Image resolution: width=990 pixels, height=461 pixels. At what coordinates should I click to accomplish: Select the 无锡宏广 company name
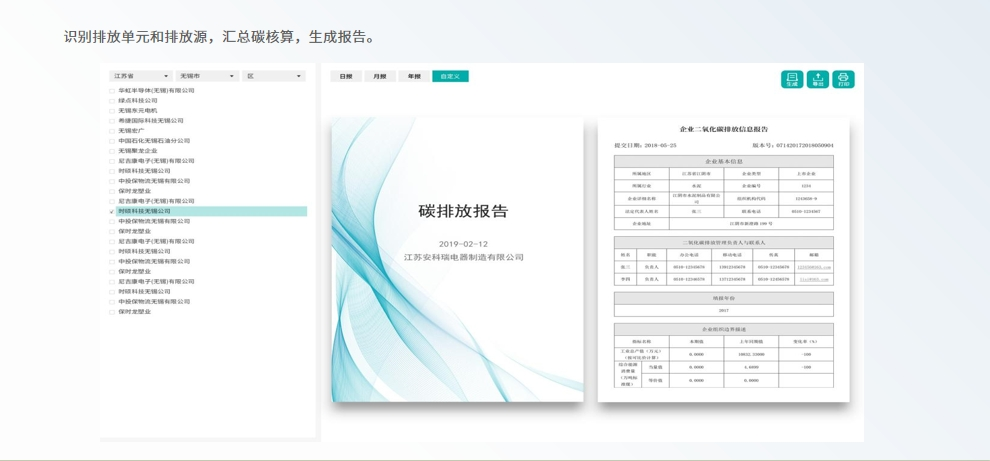tap(131, 131)
